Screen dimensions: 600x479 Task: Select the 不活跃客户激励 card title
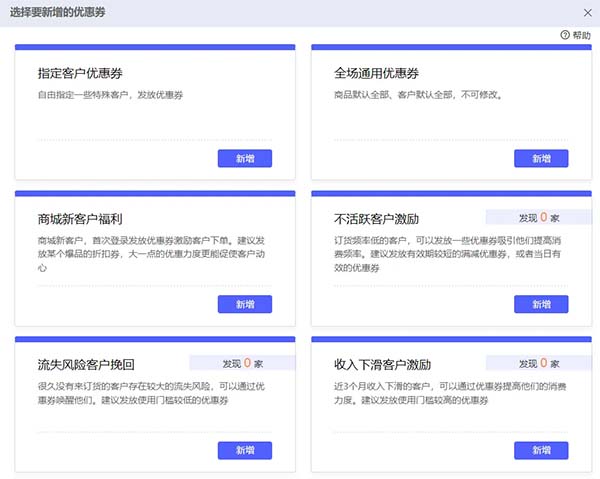pos(376,218)
